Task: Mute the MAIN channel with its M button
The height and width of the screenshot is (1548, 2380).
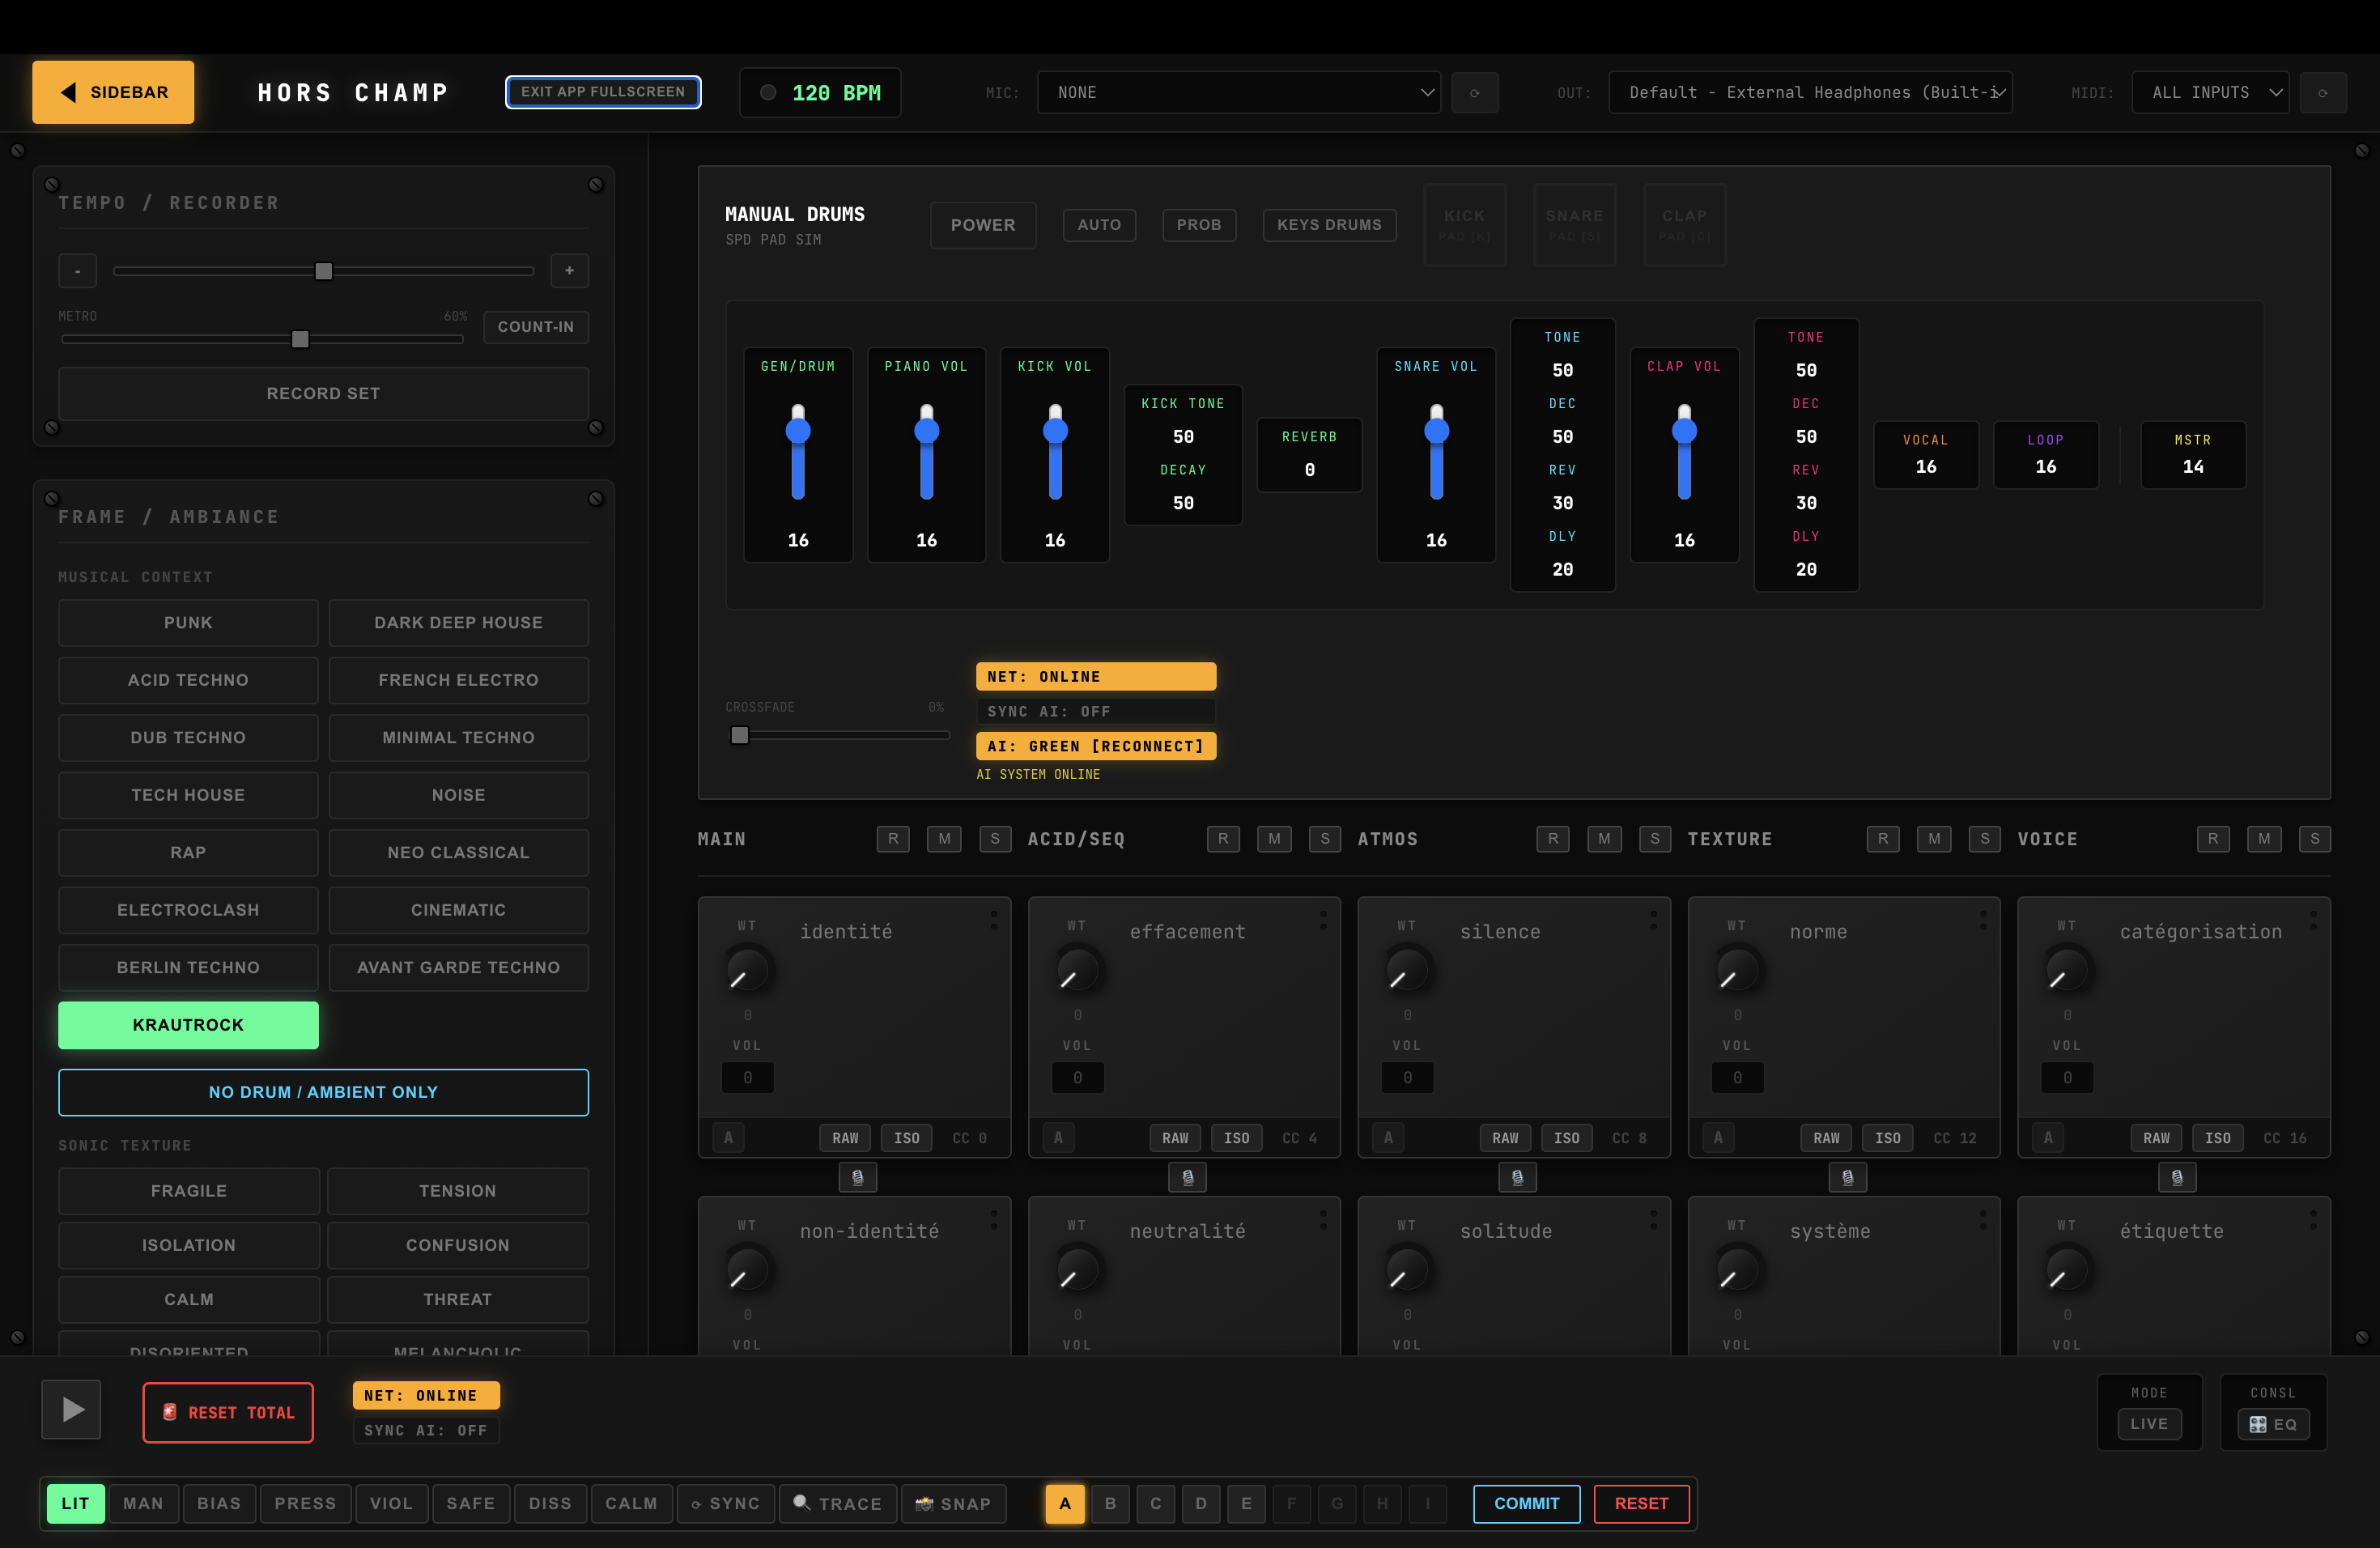Action: click(944, 839)
